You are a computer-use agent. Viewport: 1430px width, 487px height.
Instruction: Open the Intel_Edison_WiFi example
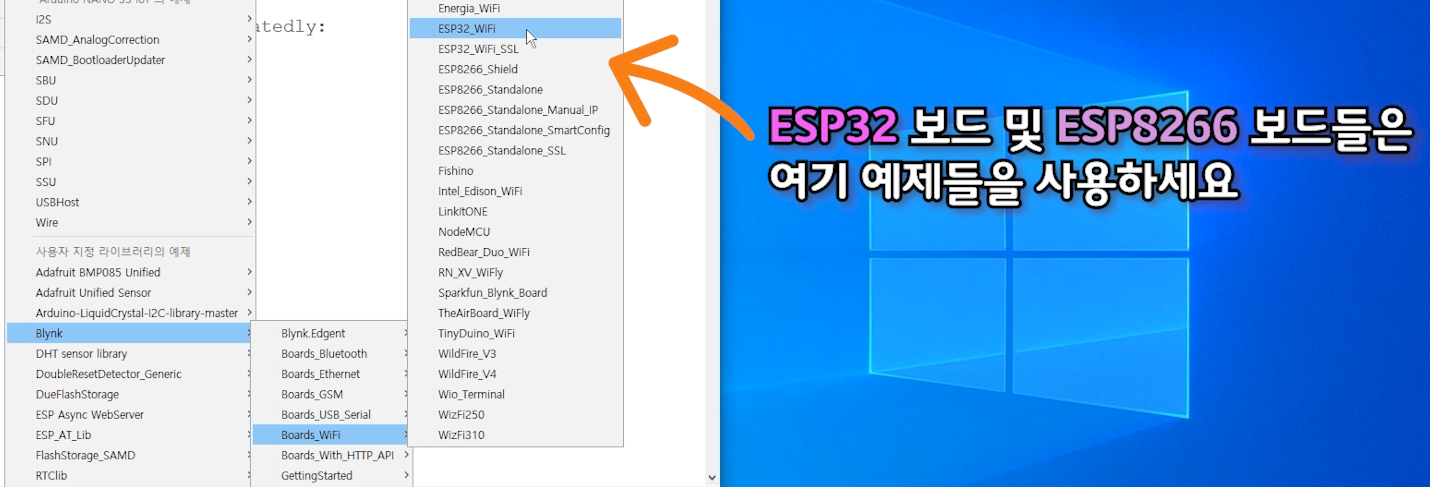tap(515, 191)
